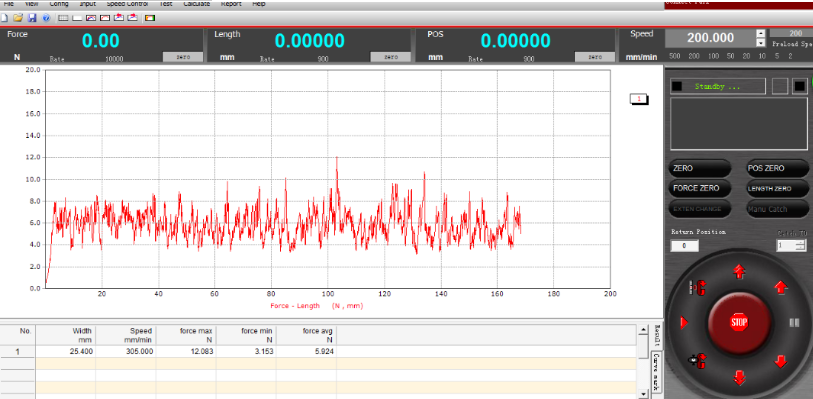Click the Return Position input field
This screenshot has height=399, width=813.
pos(684,246)
